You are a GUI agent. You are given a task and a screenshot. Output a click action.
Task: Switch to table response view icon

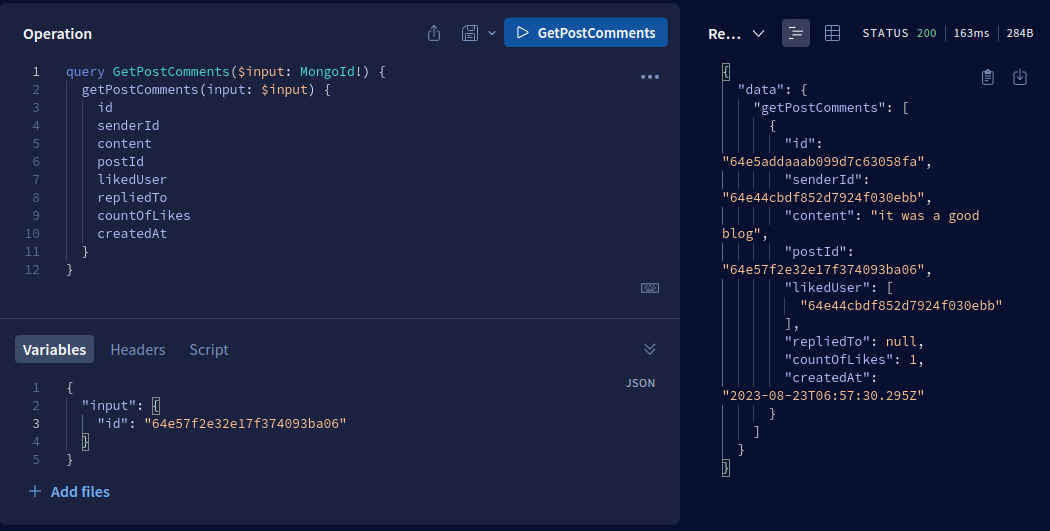[x=832, y=33]
